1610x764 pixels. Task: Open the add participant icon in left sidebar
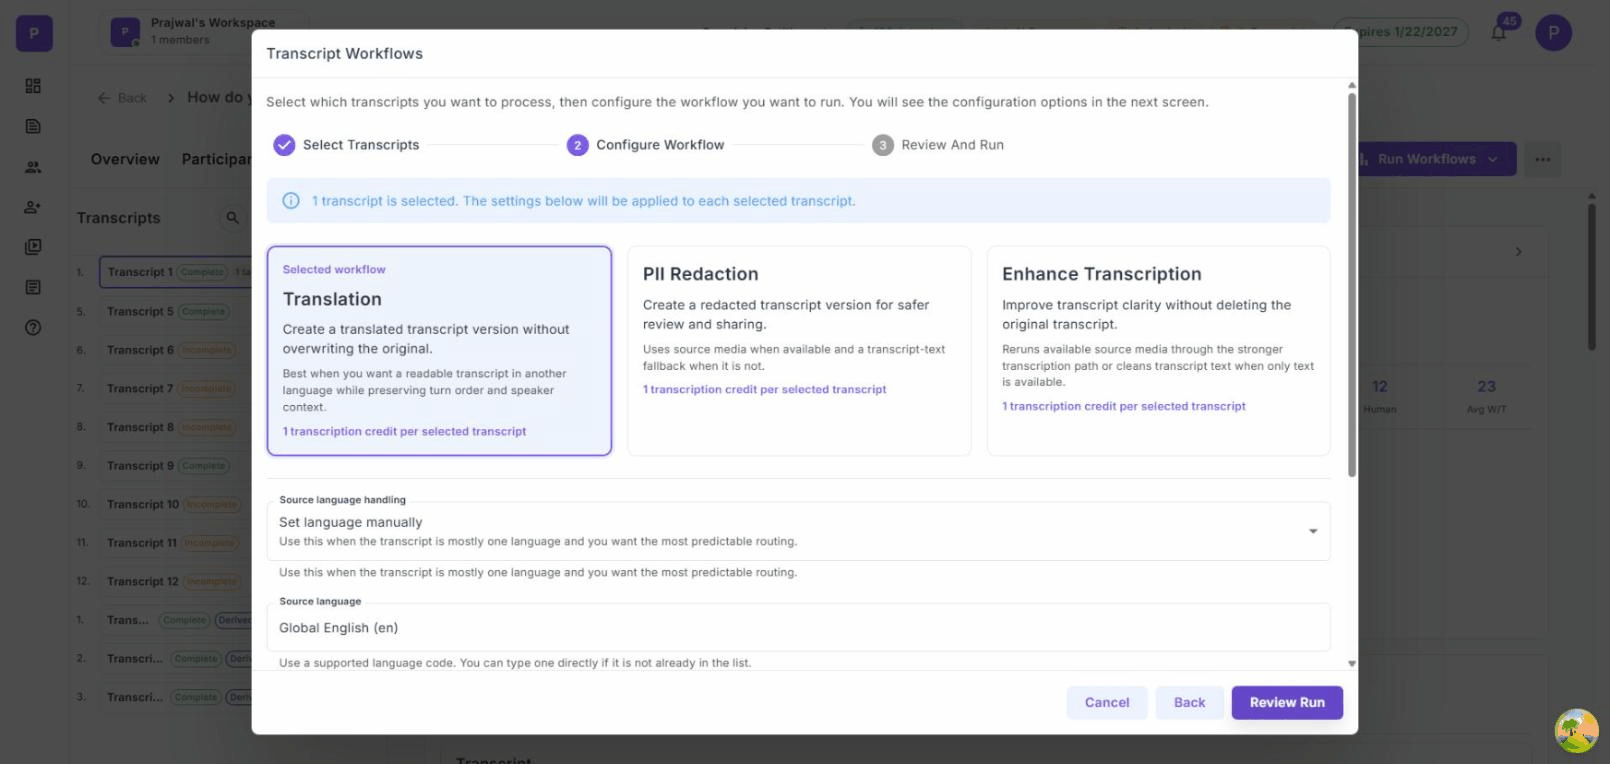tap(33, 207)
